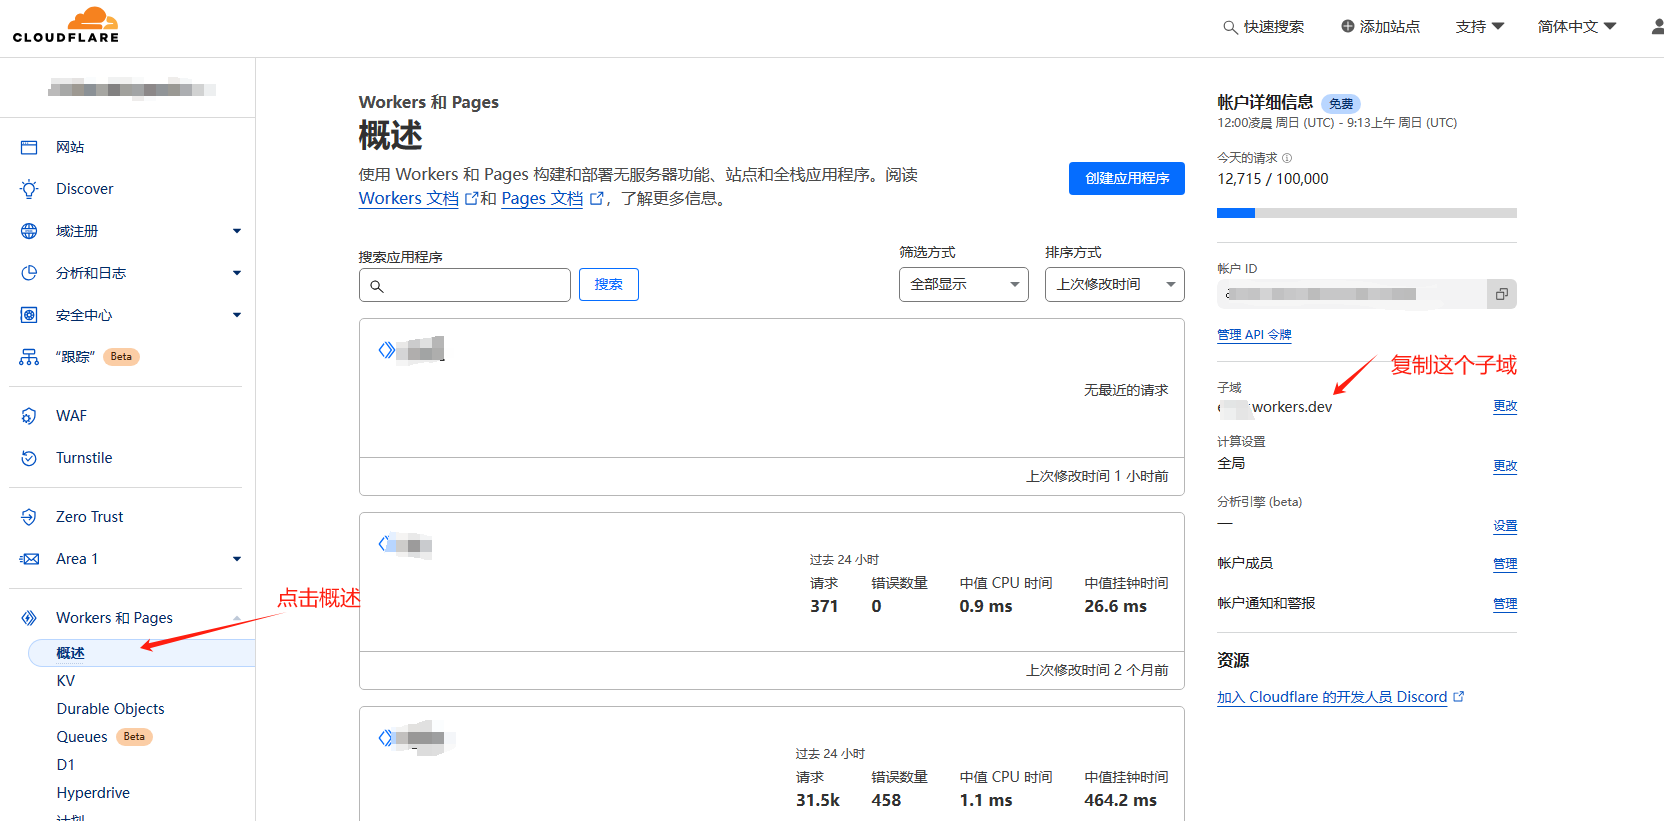Open the first application card with 无最近的请求
Viewport: 1664px width, 821px height.
[772, 407]
